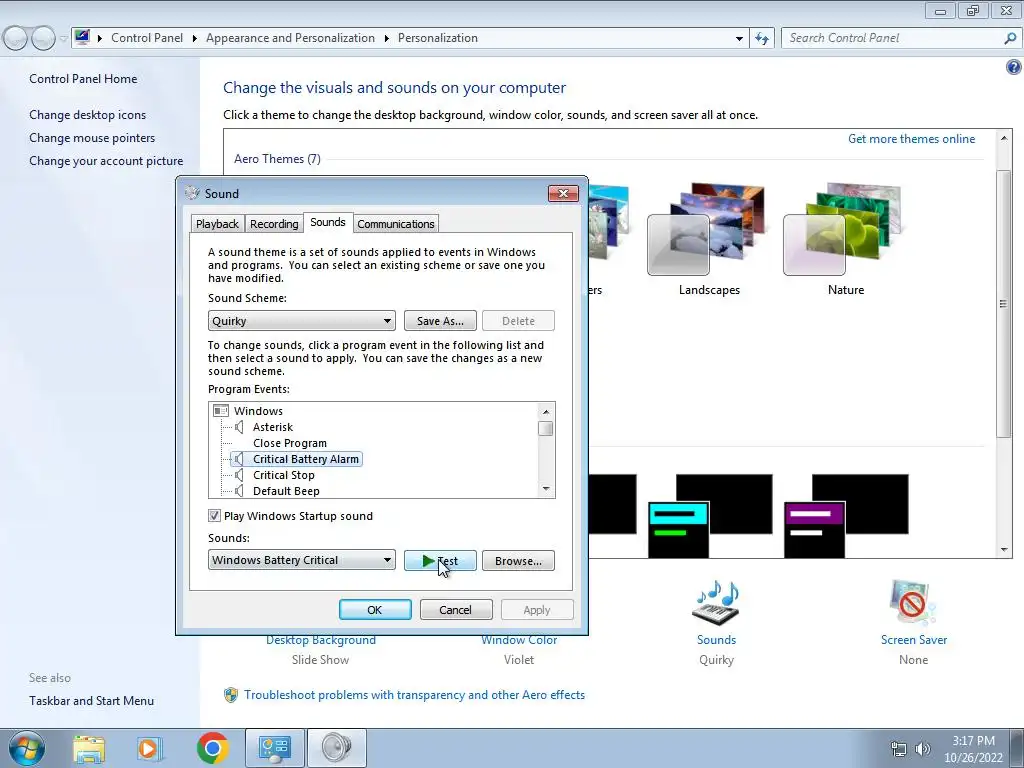Screen dimensions: 1024x768
Task: Open Change desktop icons link
Action: click(88, 115)
